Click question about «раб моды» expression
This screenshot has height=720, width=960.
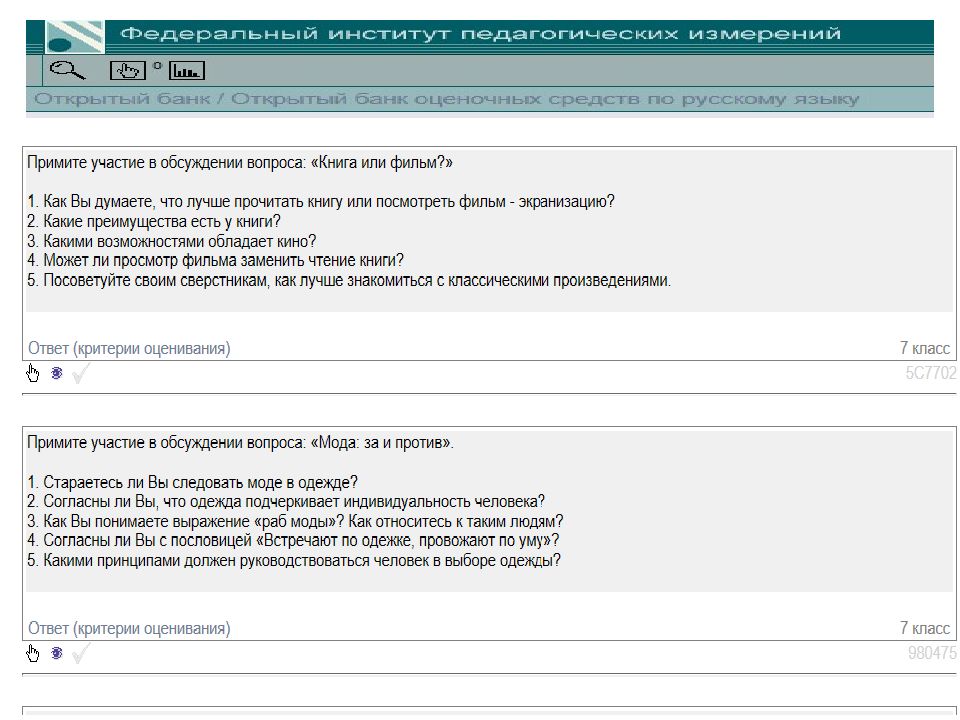pos(295,522)
